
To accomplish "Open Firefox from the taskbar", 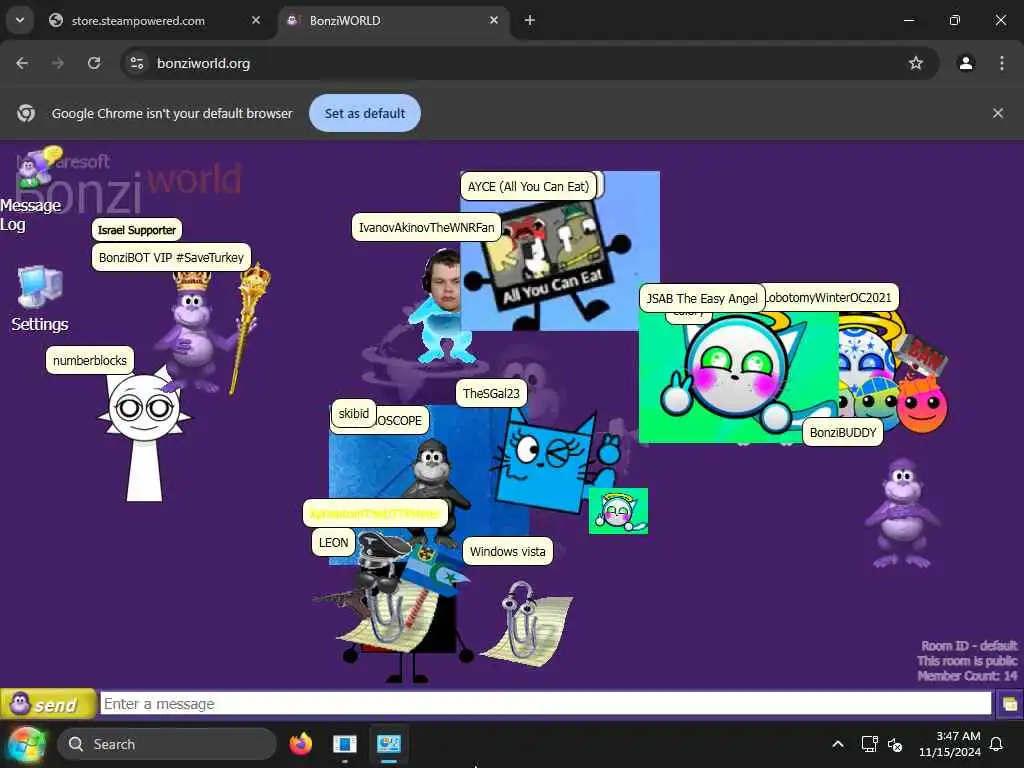I will click(x=300, y=744).
